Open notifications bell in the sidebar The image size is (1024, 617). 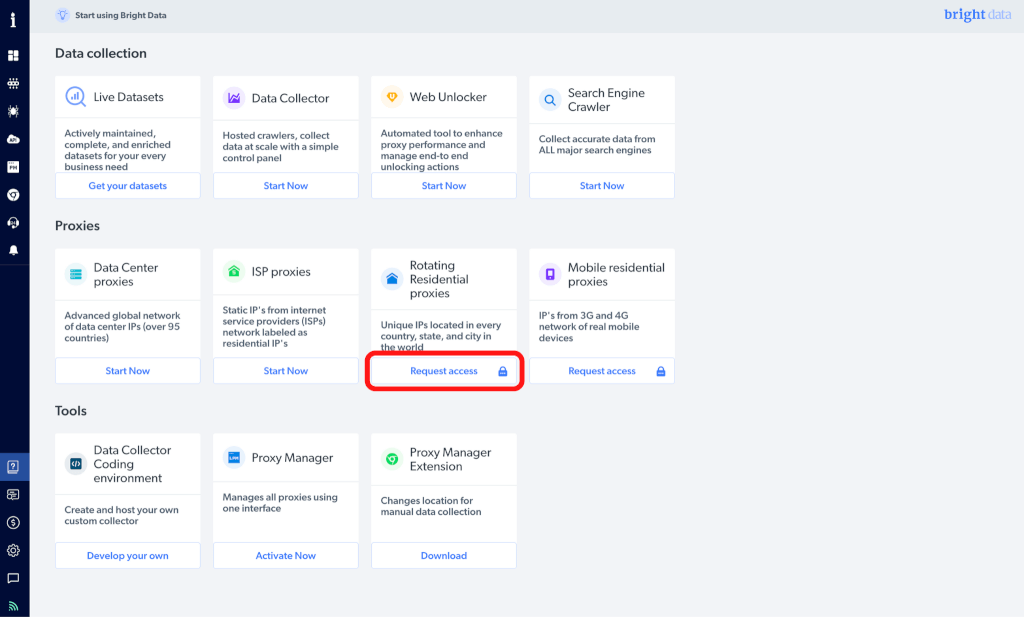[14, 250]
